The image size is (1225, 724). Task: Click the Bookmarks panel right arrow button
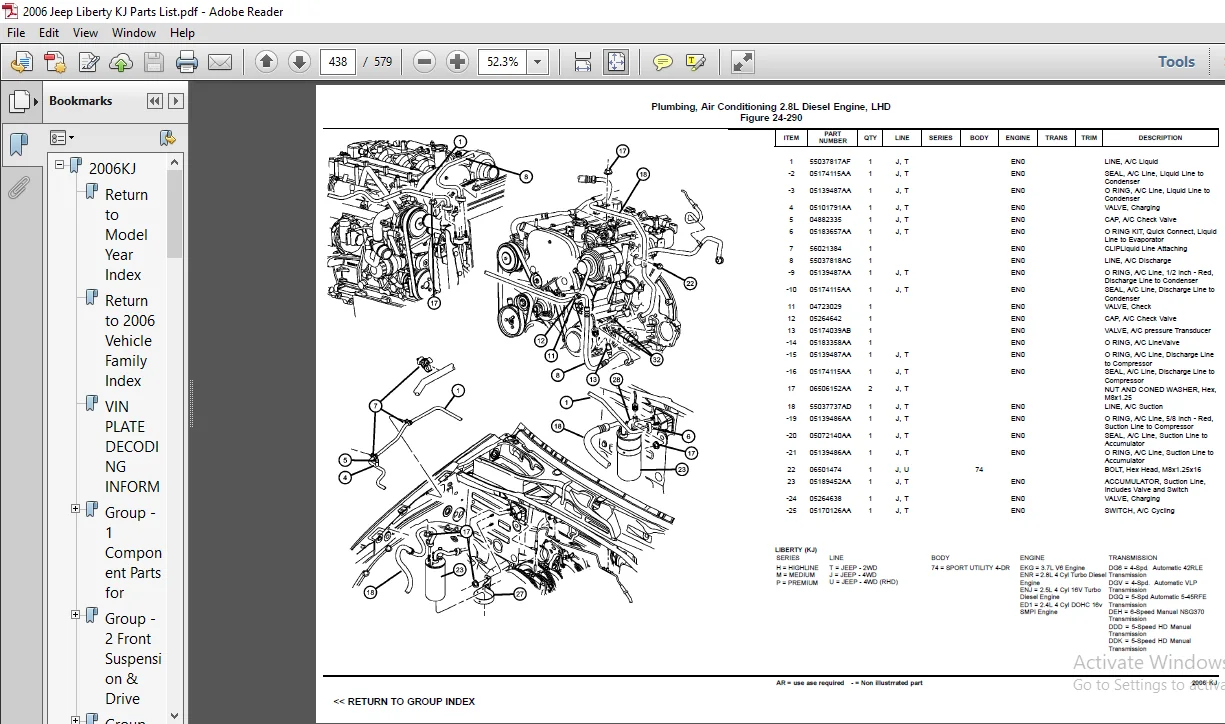coord(176,101)
